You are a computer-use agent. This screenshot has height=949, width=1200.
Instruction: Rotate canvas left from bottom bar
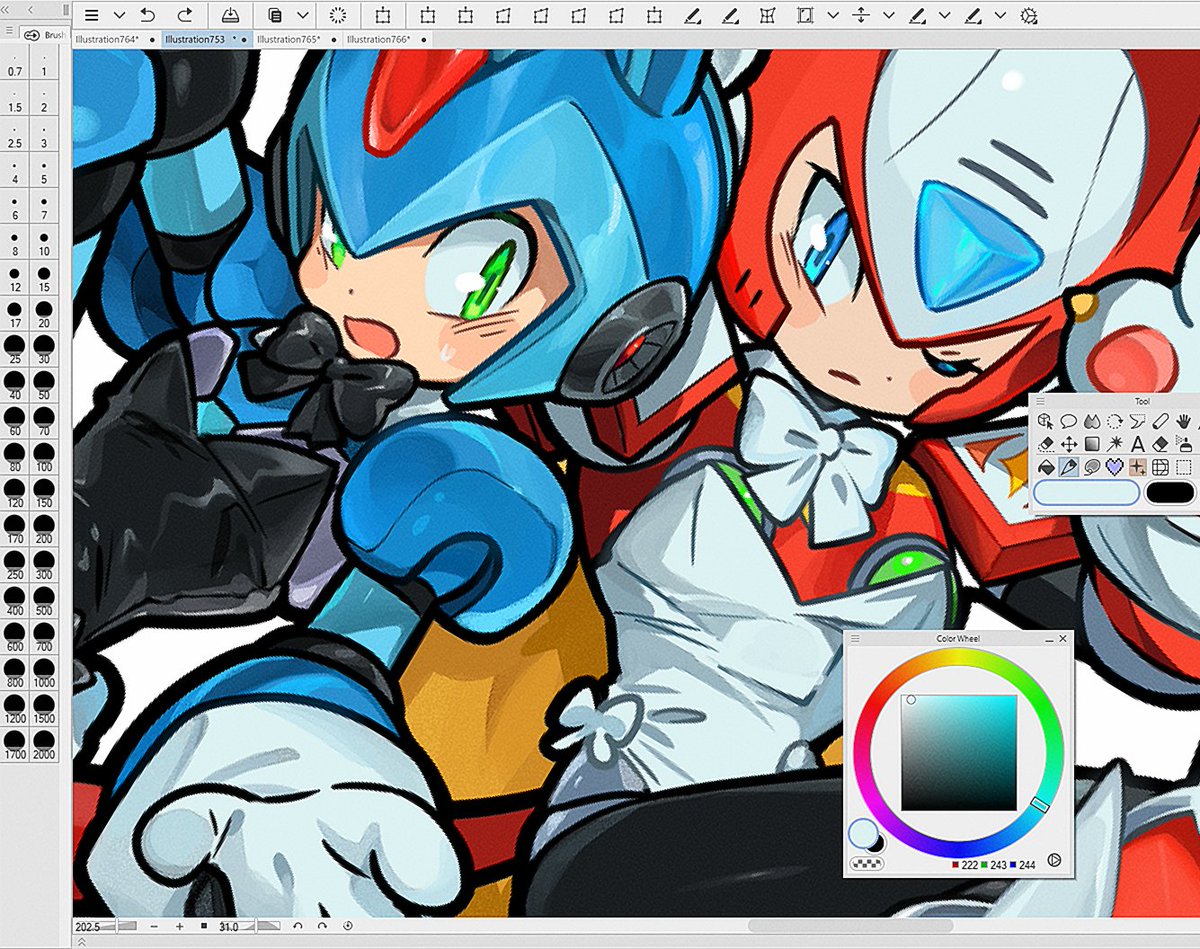pos(297,926)
